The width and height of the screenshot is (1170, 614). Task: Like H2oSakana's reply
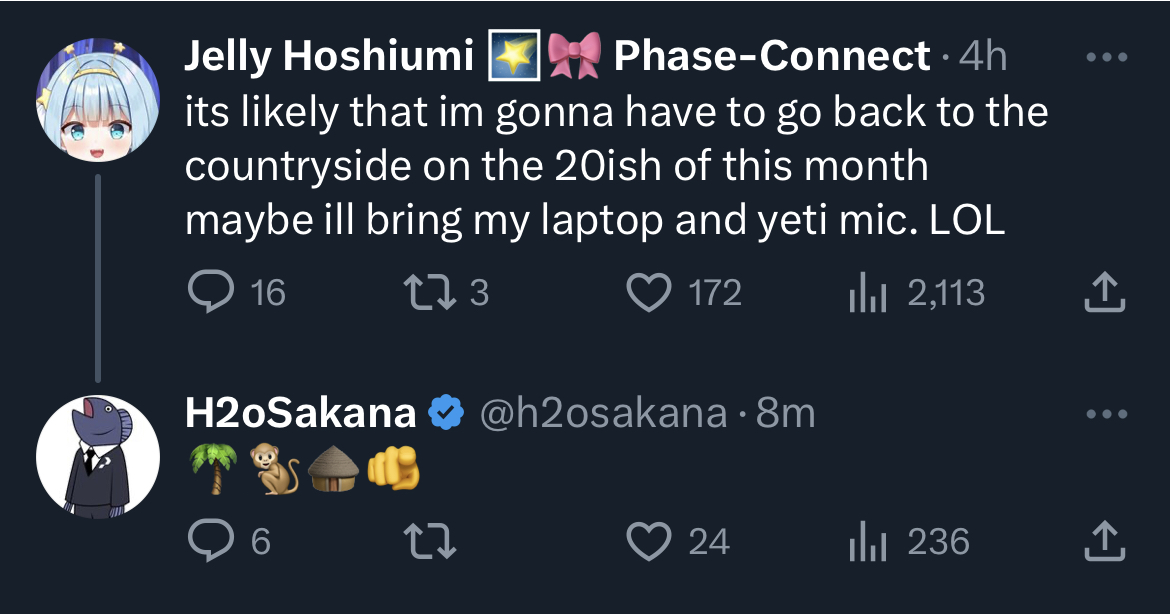point(678,541)
